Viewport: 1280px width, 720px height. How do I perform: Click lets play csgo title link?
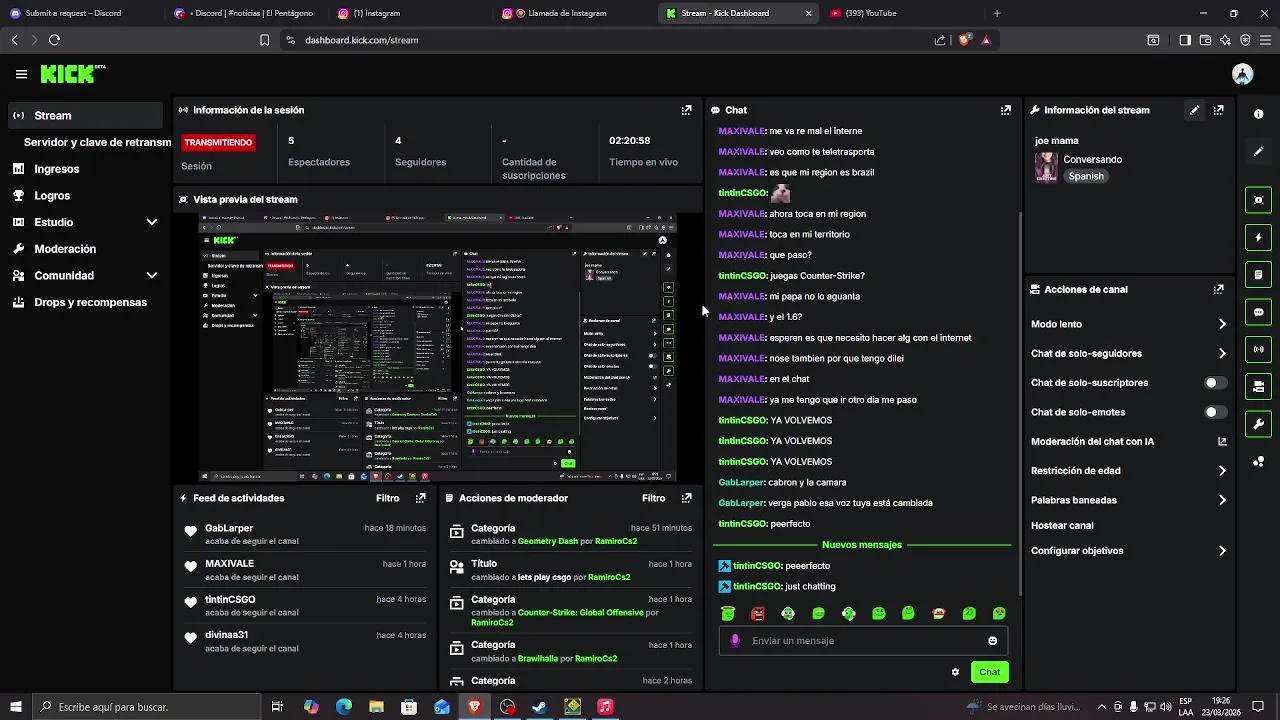(x=545, y=577)
